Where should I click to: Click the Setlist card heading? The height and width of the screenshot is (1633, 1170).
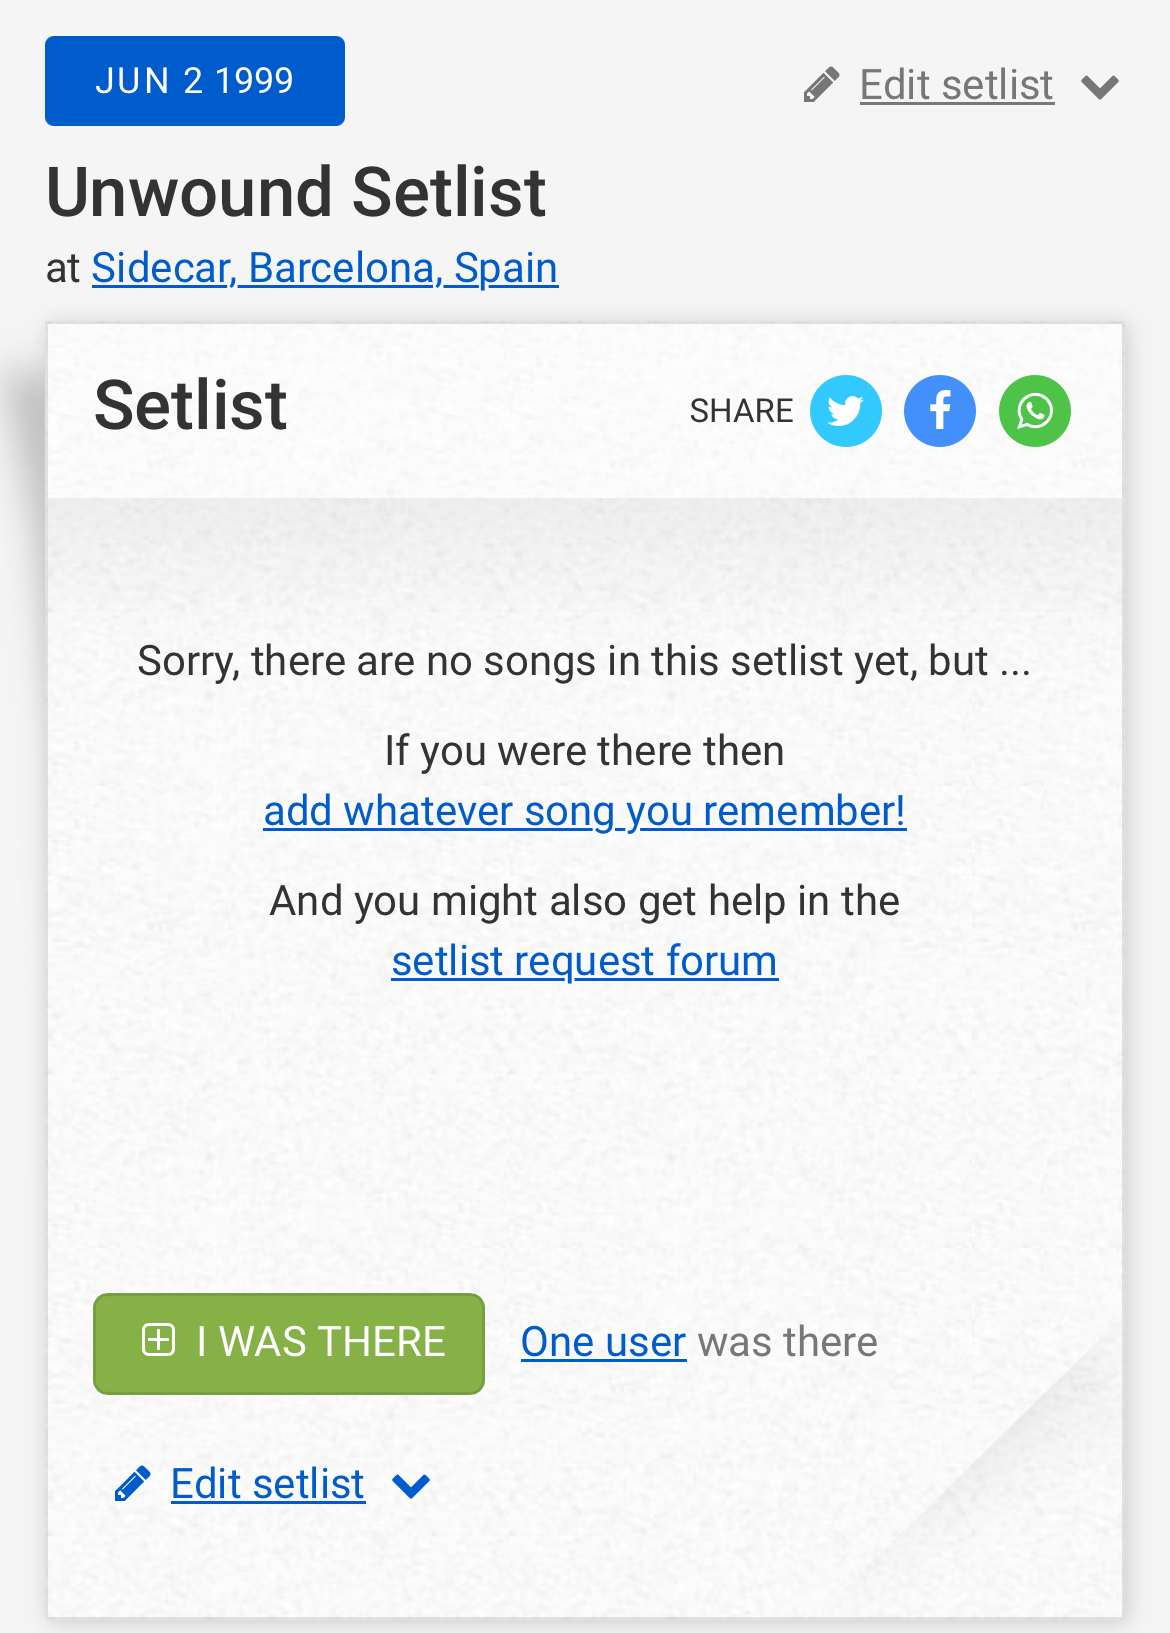pyautogui.click(x=191, y=406)
